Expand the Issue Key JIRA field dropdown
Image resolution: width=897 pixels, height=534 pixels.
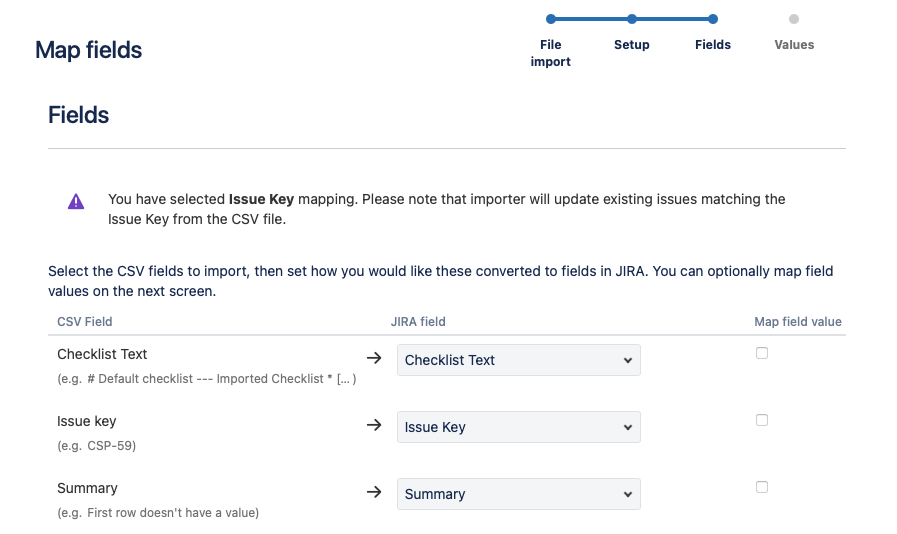pos(518,427)
